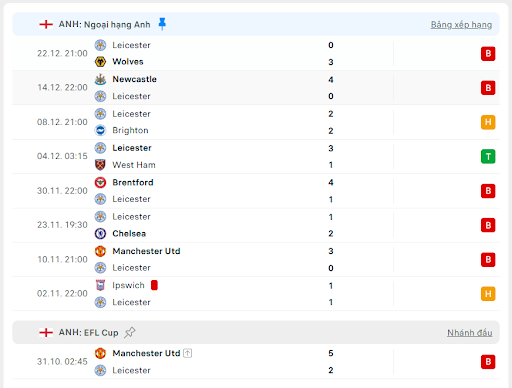
Task: Click the West Ham team crest
Action: click(100, 165)
